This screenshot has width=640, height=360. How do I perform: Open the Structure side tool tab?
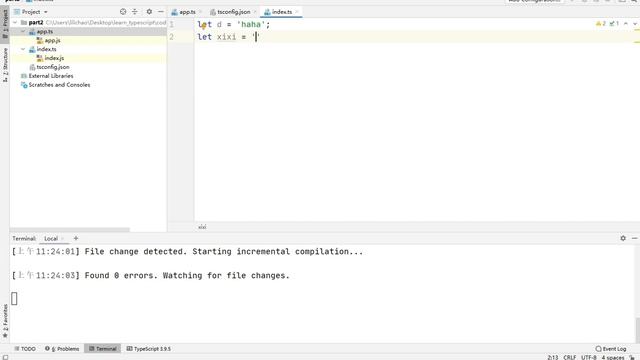5,65
